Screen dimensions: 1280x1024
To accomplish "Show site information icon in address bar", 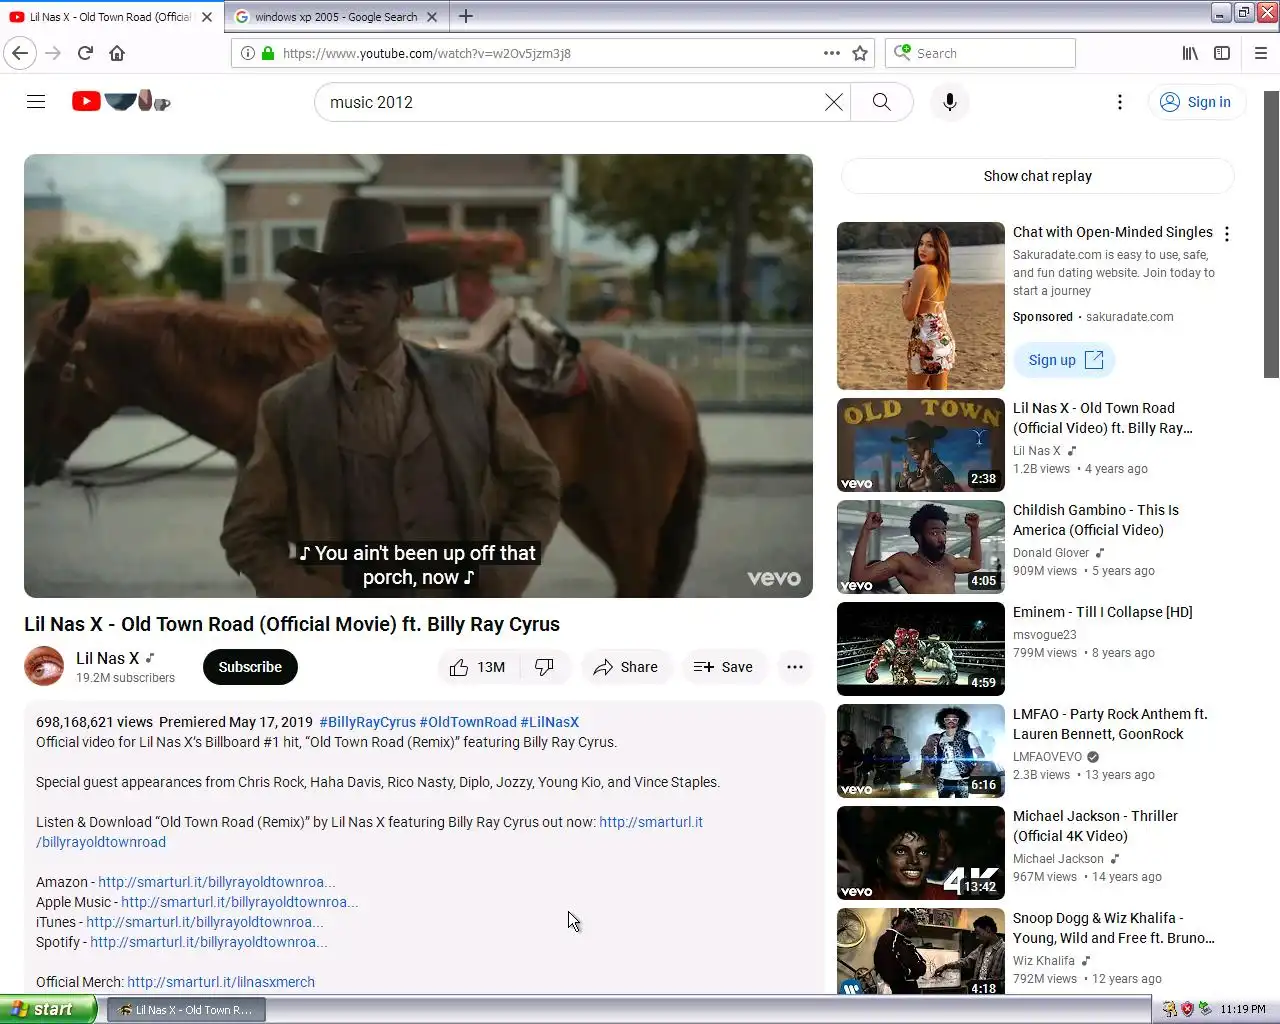I will point(247,53).
